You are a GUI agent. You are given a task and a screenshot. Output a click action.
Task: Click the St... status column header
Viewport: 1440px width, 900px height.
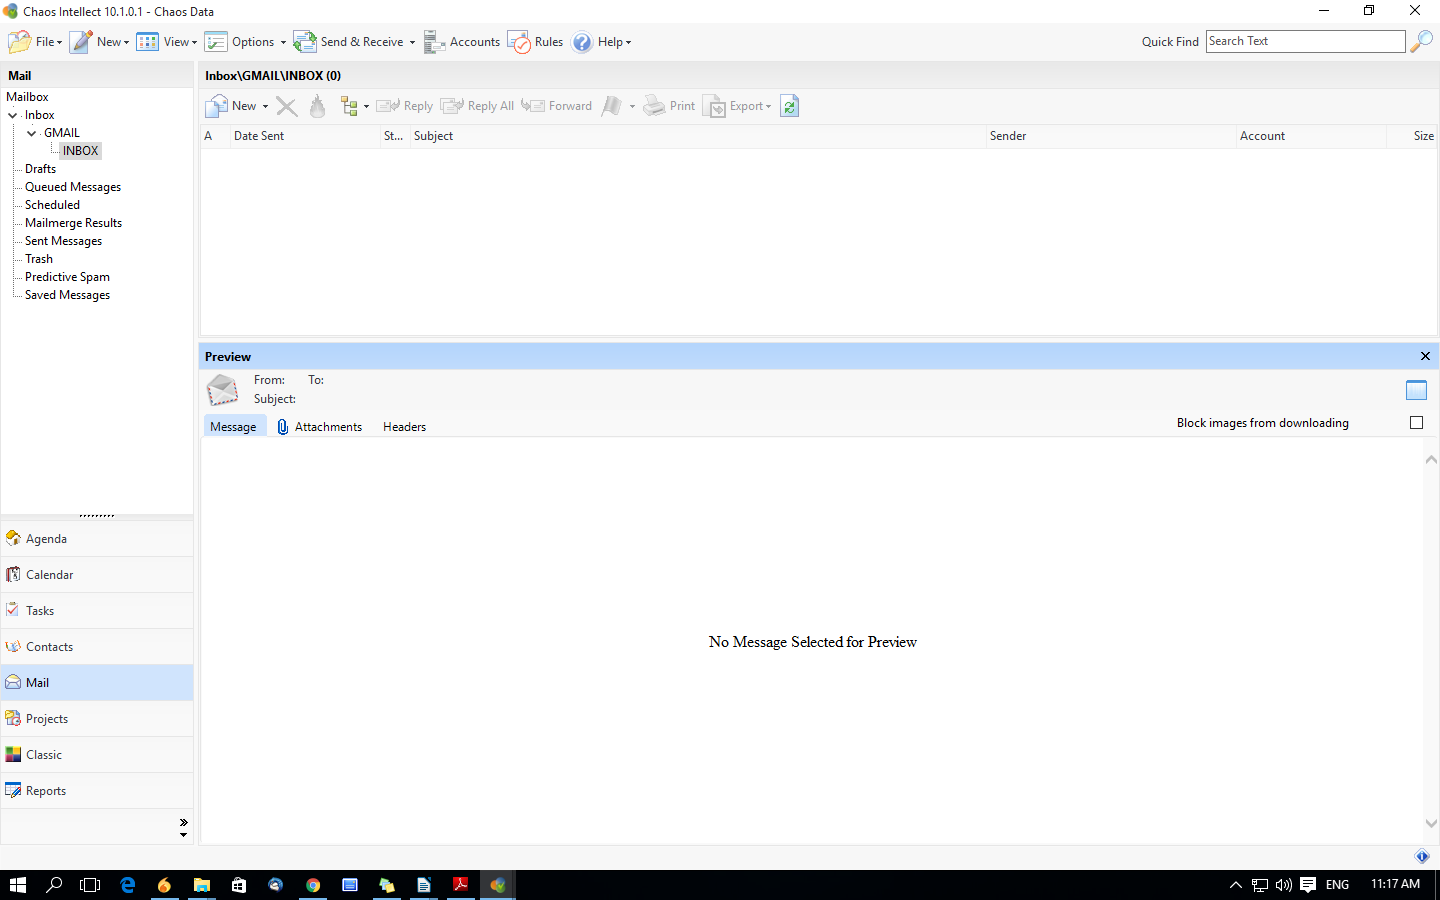(x=393, y=136)
